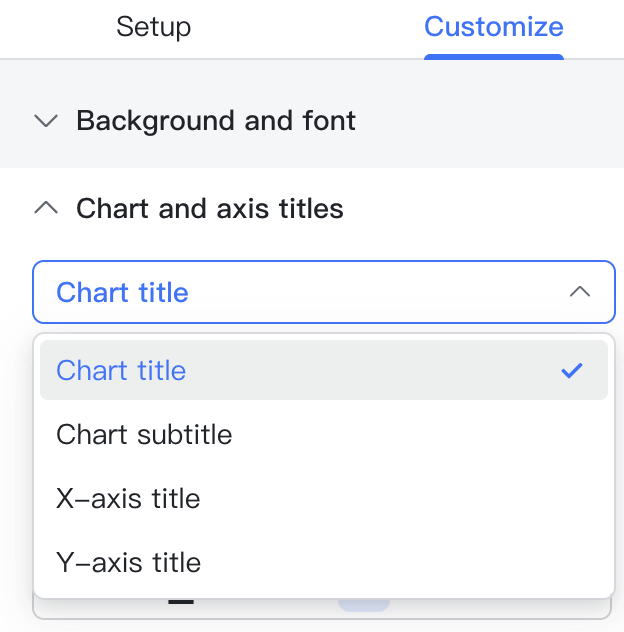Click the blue checkmark beside Chart title option
The height and width of the screenshot is (632, 624).
point(572,371)
